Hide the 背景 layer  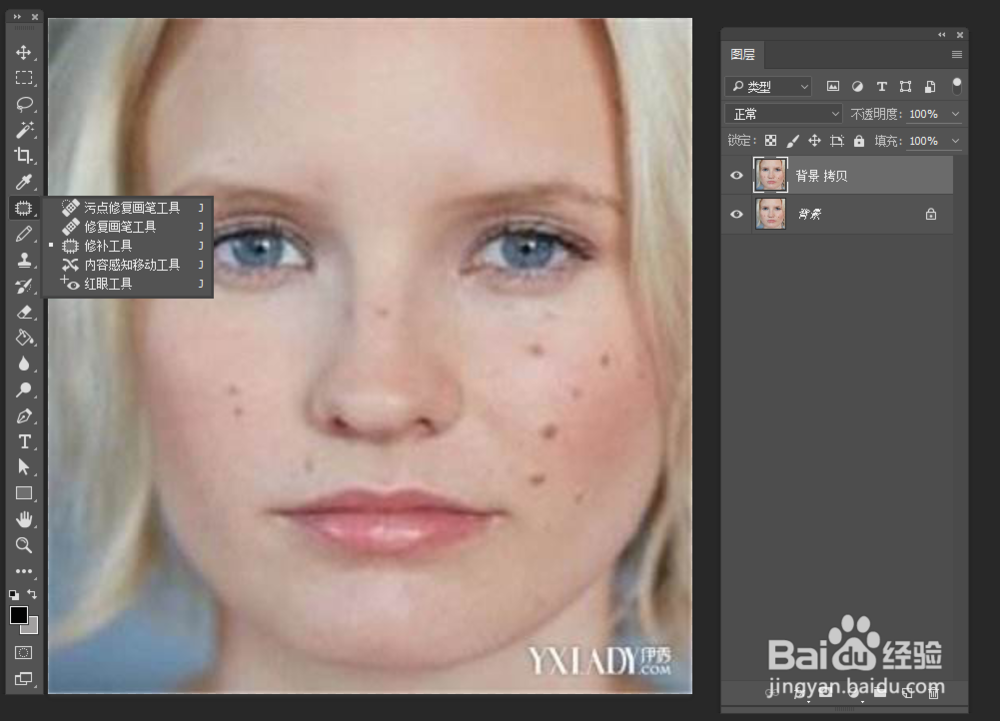point(737,214)
